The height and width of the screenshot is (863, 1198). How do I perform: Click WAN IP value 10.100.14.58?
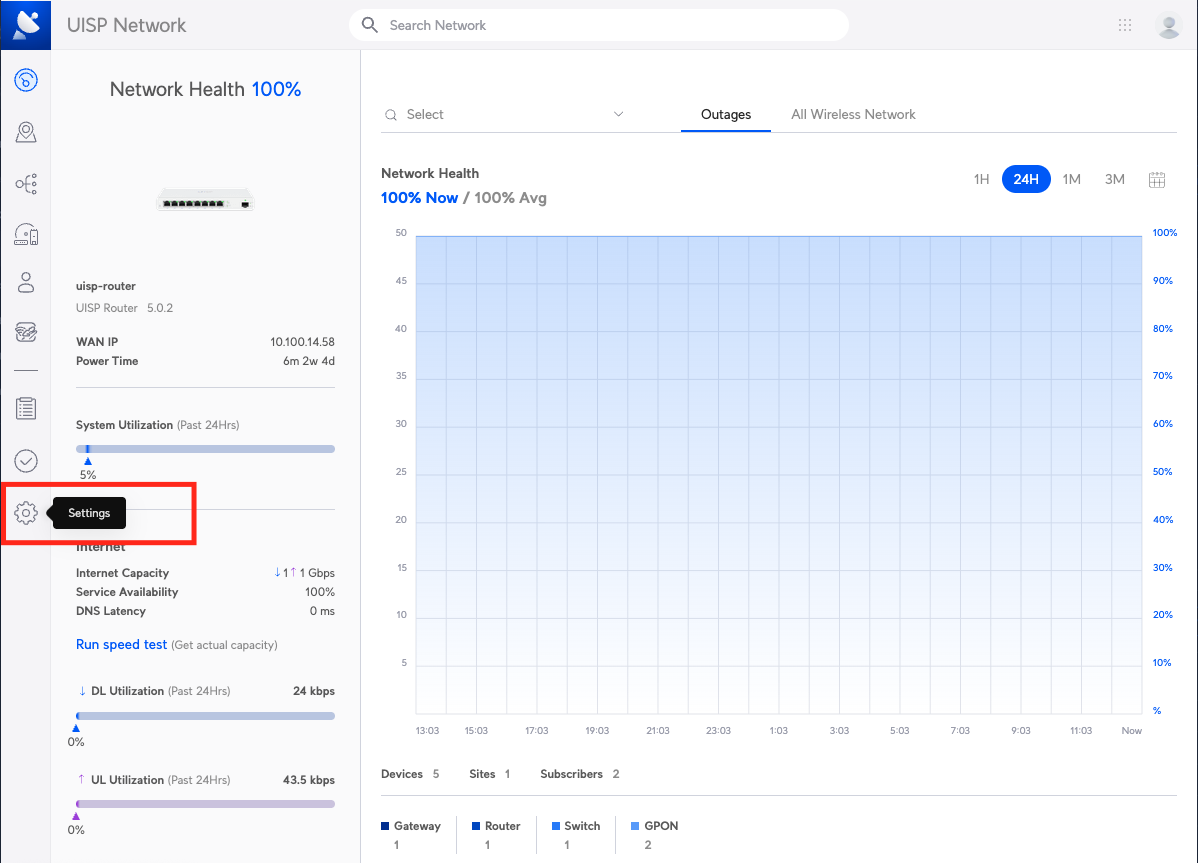click(303, 342)
